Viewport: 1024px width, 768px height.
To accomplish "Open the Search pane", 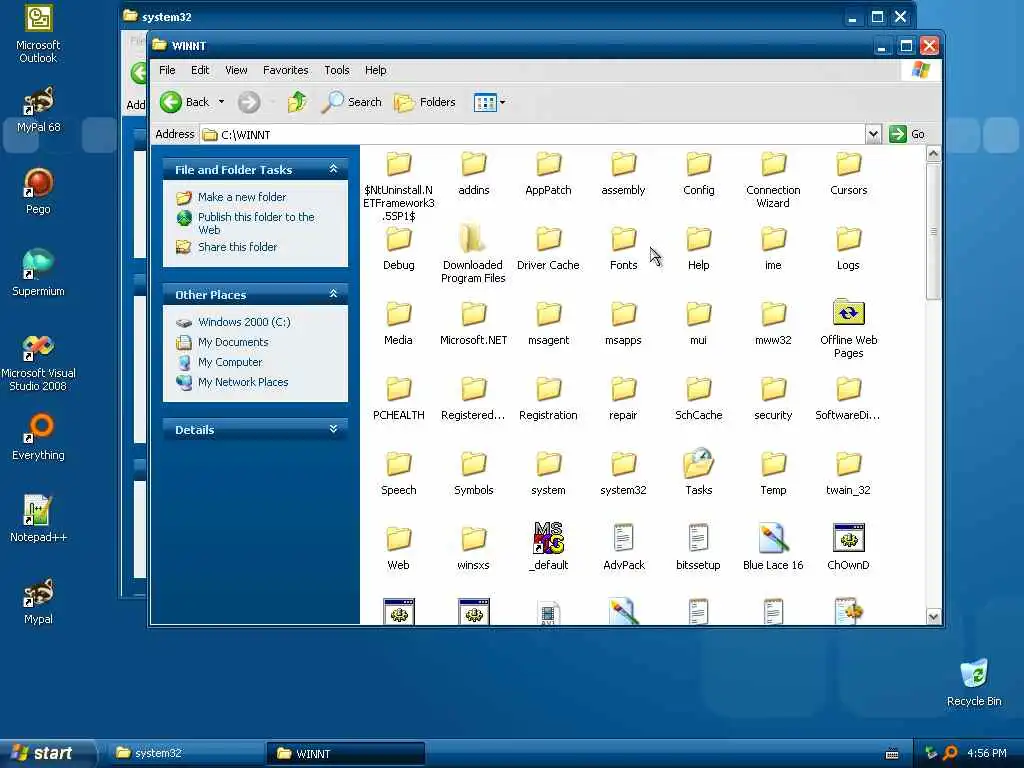I will coord(351,102).
